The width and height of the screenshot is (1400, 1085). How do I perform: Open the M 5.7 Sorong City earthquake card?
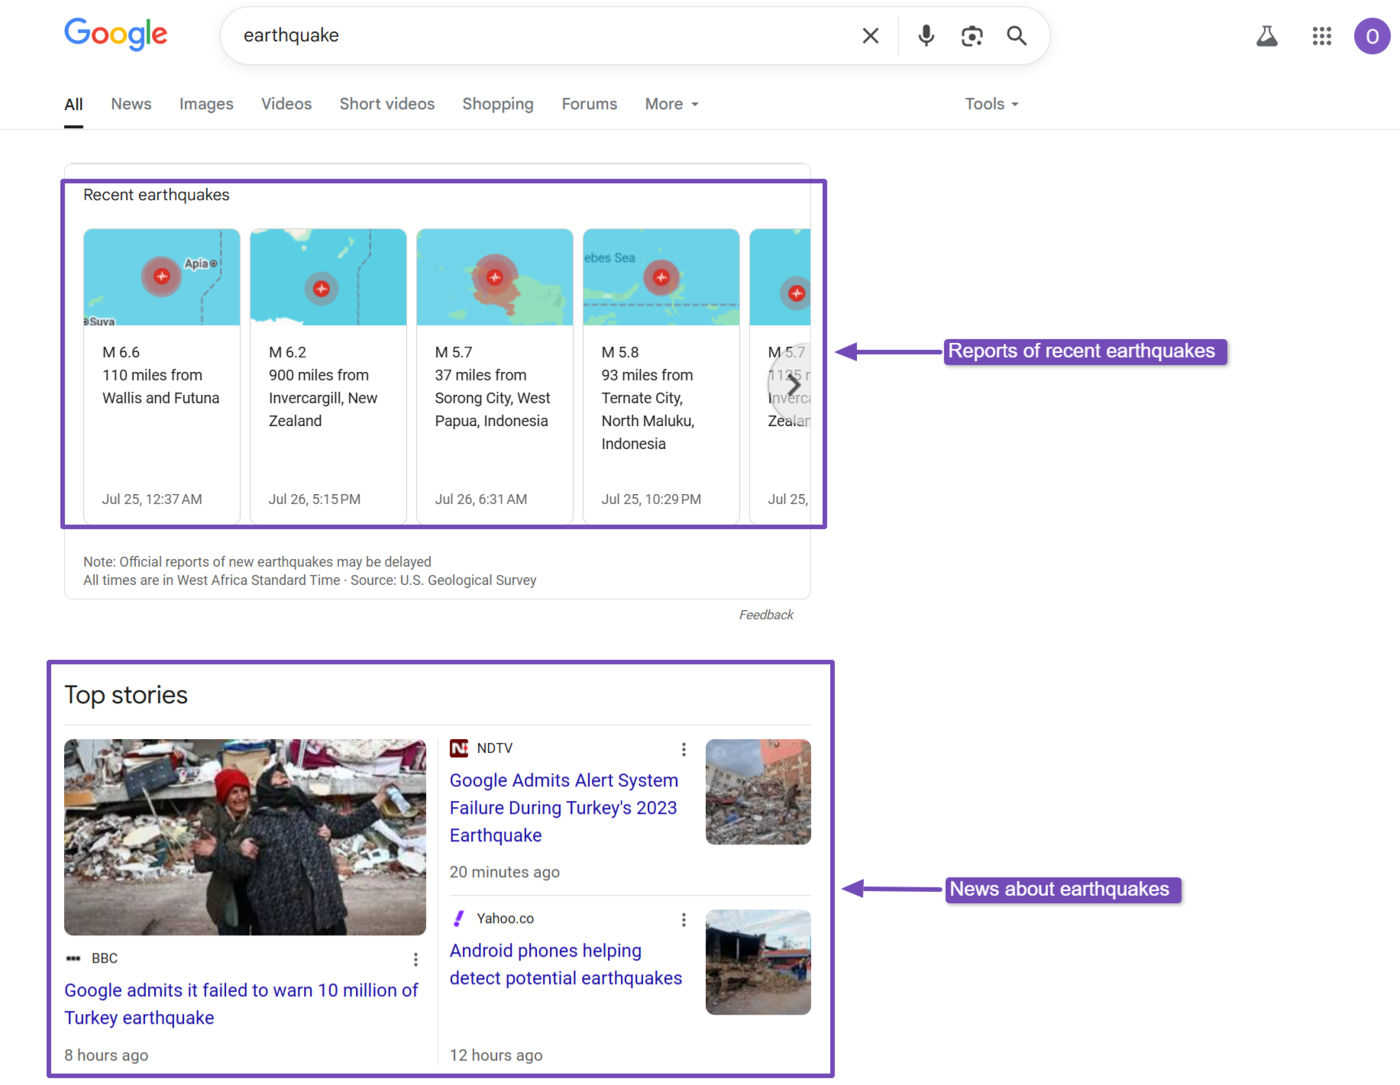495,376
